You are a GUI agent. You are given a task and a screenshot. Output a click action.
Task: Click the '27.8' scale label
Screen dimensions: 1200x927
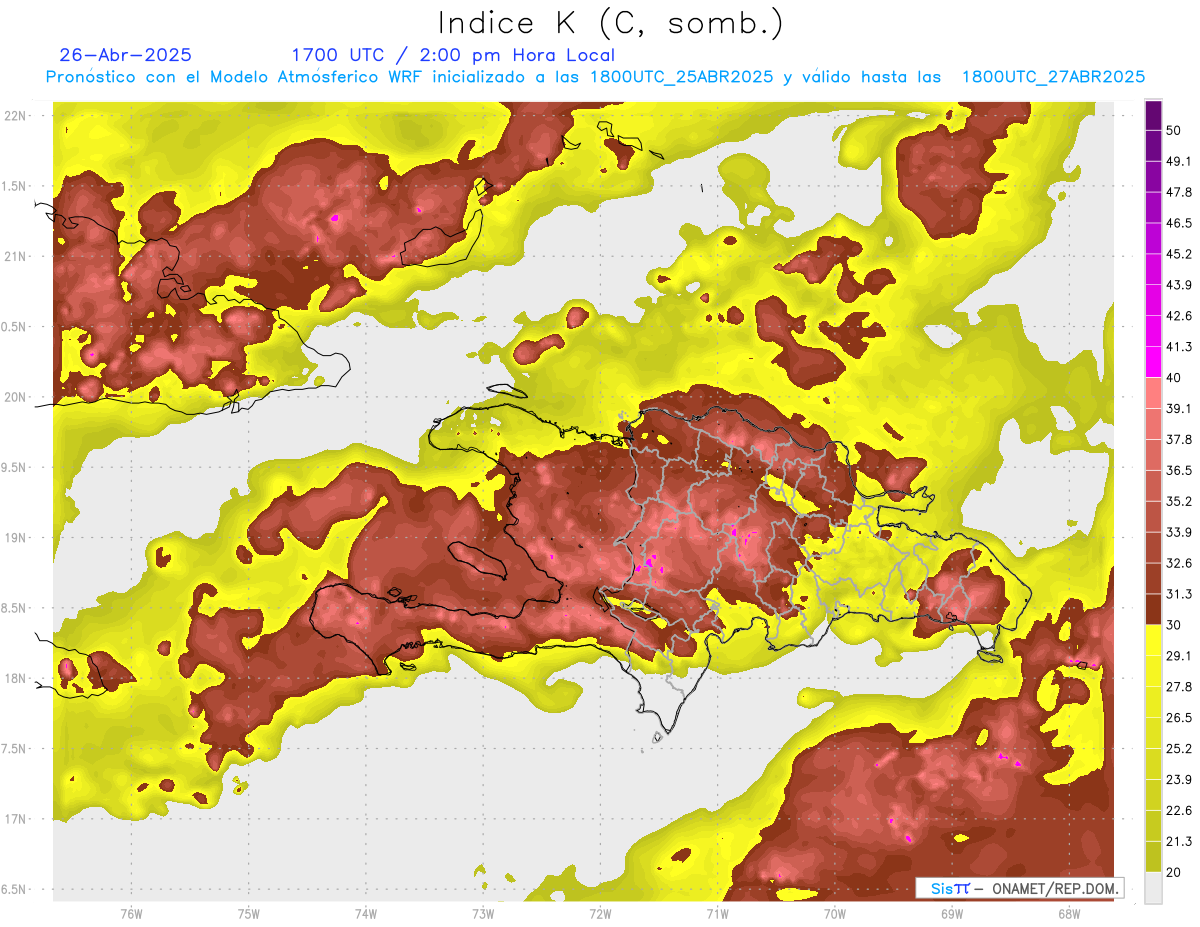coord(1179,686)
